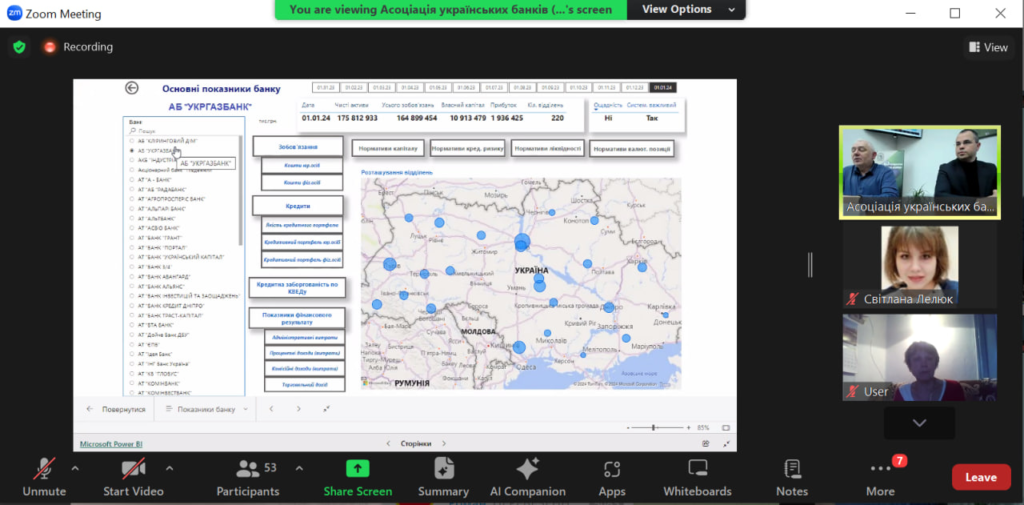
Task: Open Notes in the Zoom toolbar
Action: tap(792, 478)
